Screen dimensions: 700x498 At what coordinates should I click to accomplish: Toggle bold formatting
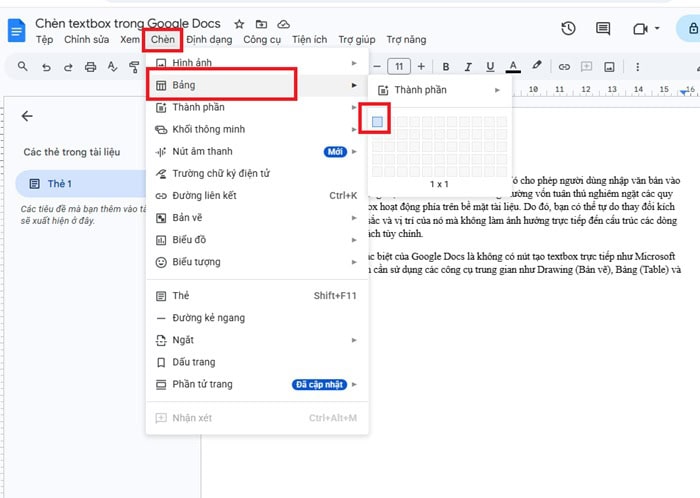tap(446, 66)
